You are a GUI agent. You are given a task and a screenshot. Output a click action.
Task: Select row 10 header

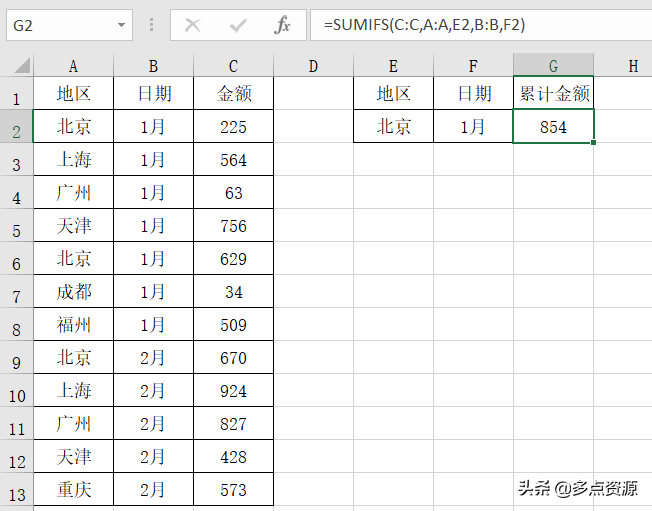pyautogui.click(x=16, y=390)
